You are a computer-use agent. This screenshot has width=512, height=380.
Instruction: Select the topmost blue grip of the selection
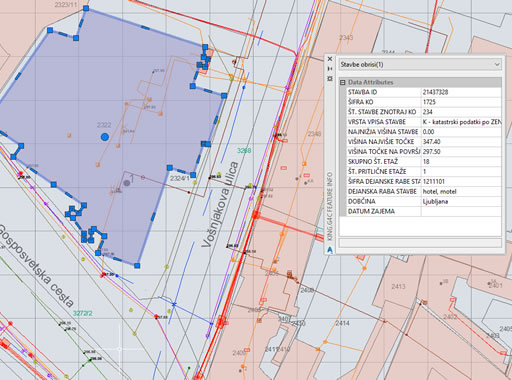[86, 8]
